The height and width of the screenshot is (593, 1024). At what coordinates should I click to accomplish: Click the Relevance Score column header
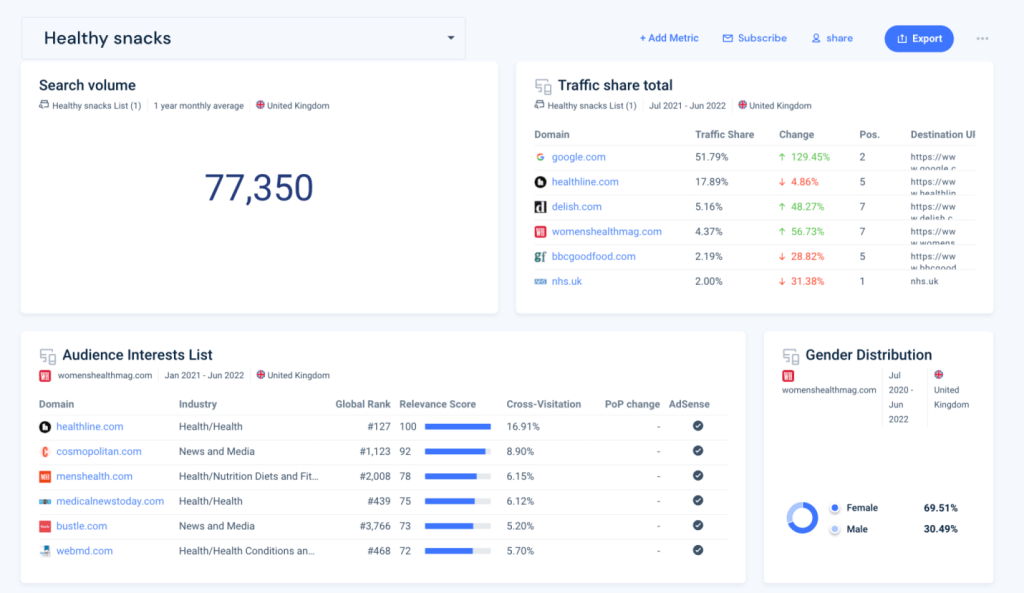point(438,405)
